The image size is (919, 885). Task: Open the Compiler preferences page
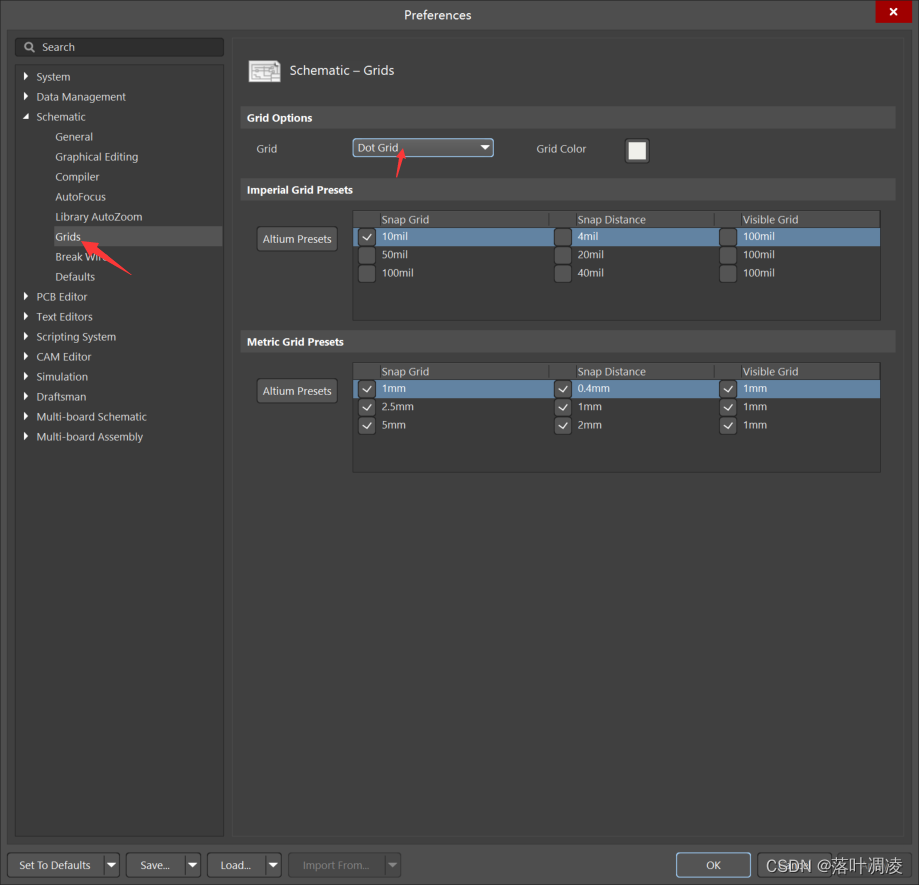tap(74, 176)
